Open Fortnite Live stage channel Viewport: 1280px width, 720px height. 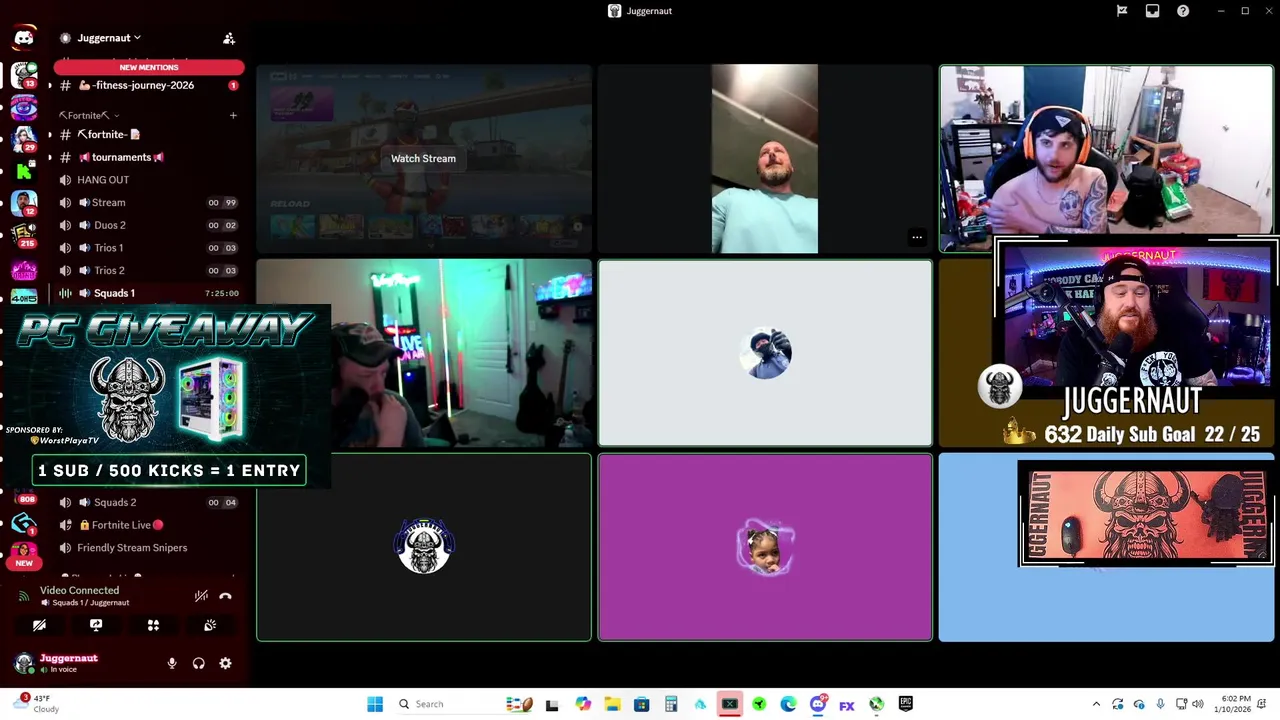147,525
